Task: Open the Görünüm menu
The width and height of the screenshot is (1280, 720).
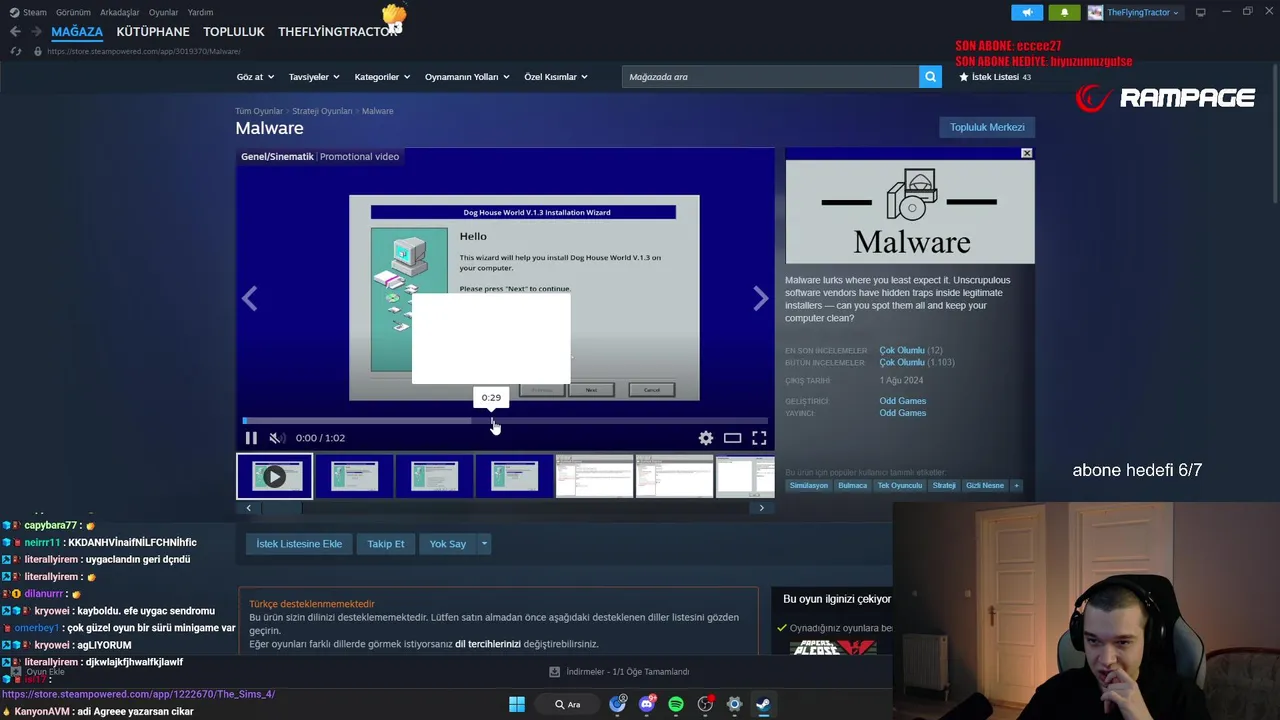Action: tap(73, 12)
